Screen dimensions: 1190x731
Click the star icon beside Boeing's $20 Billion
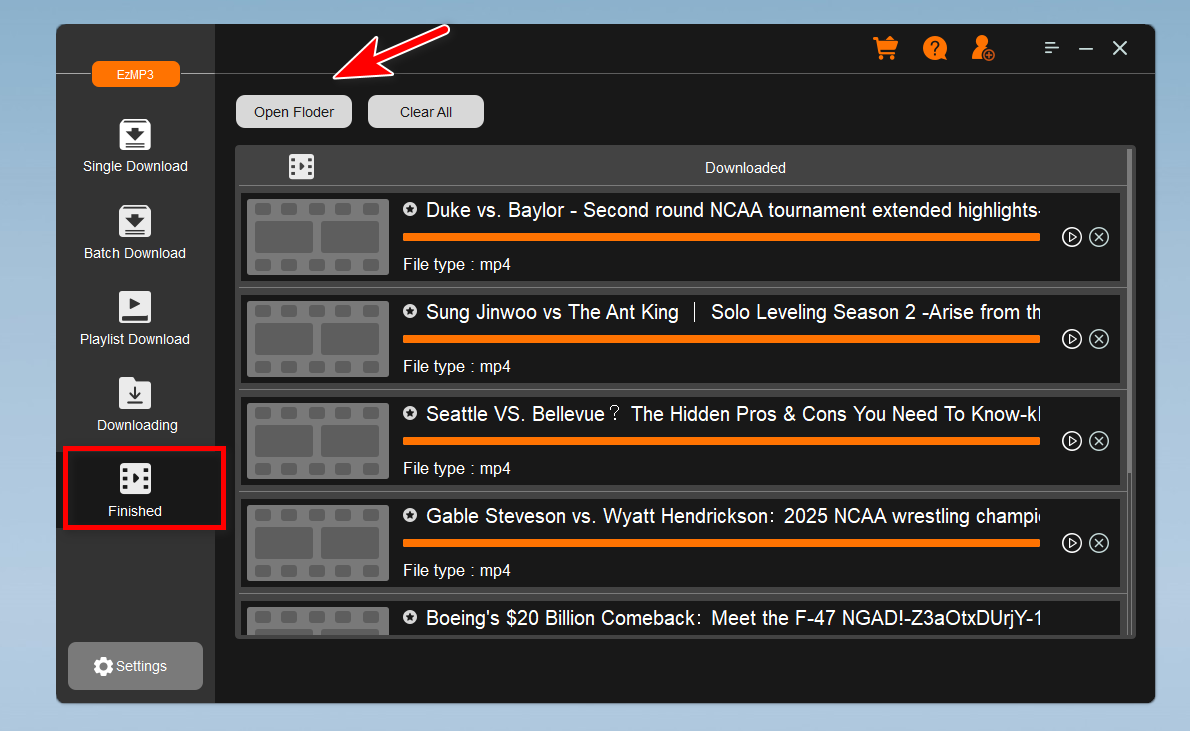pyautogui.click(x=410, y=617)
